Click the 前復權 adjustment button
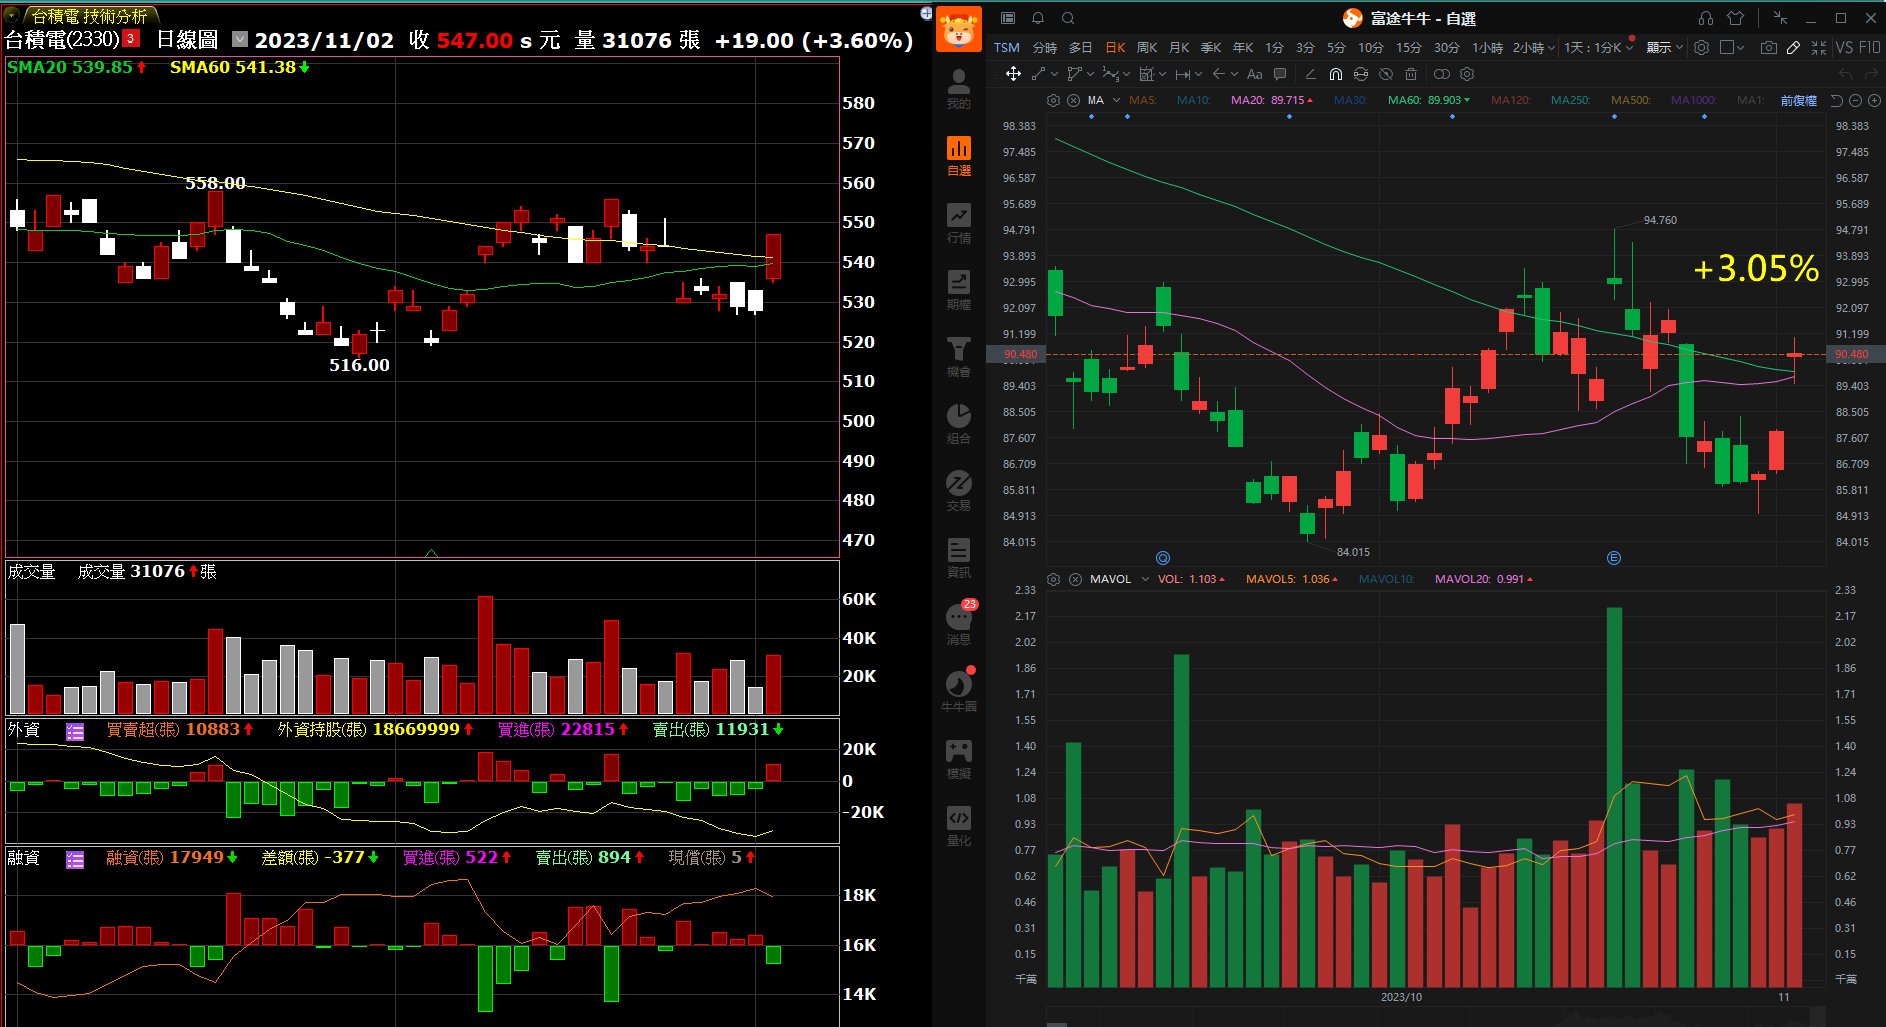Viewport: 1886px width, 1027px height. tap(1798, 100)
